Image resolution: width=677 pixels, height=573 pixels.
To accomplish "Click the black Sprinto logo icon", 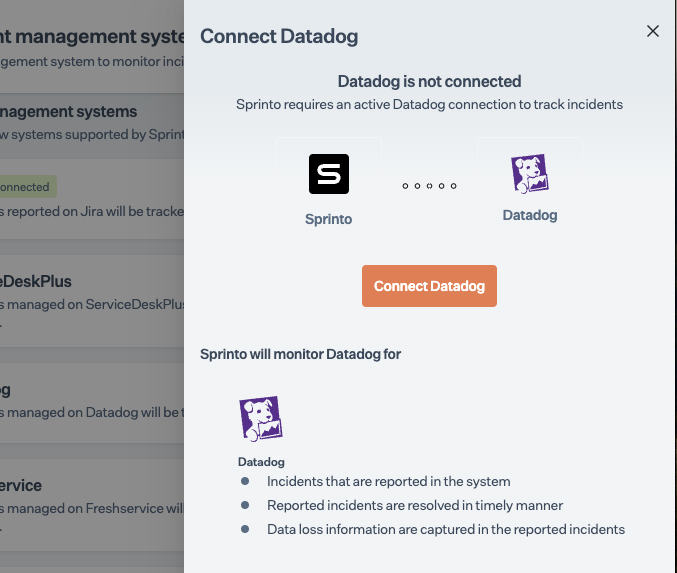I will pos(329,174).
